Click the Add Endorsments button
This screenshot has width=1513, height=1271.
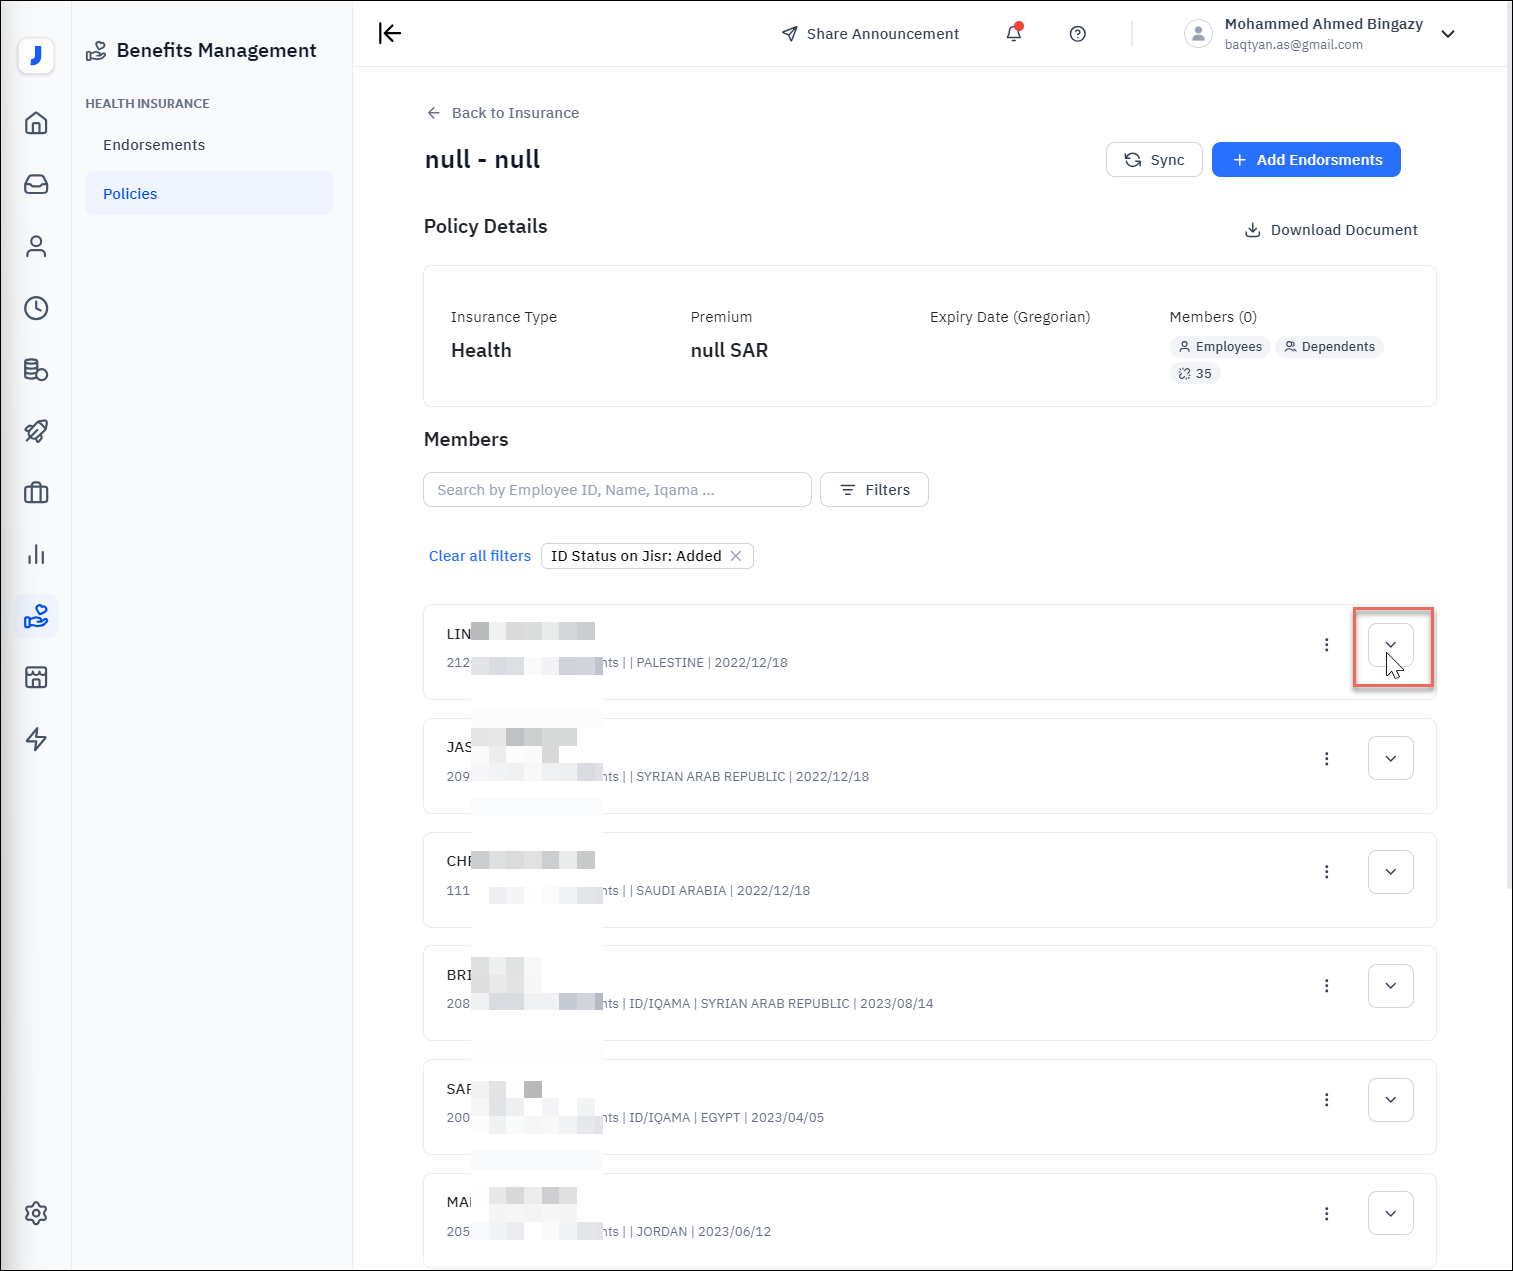coord(1306,160)
